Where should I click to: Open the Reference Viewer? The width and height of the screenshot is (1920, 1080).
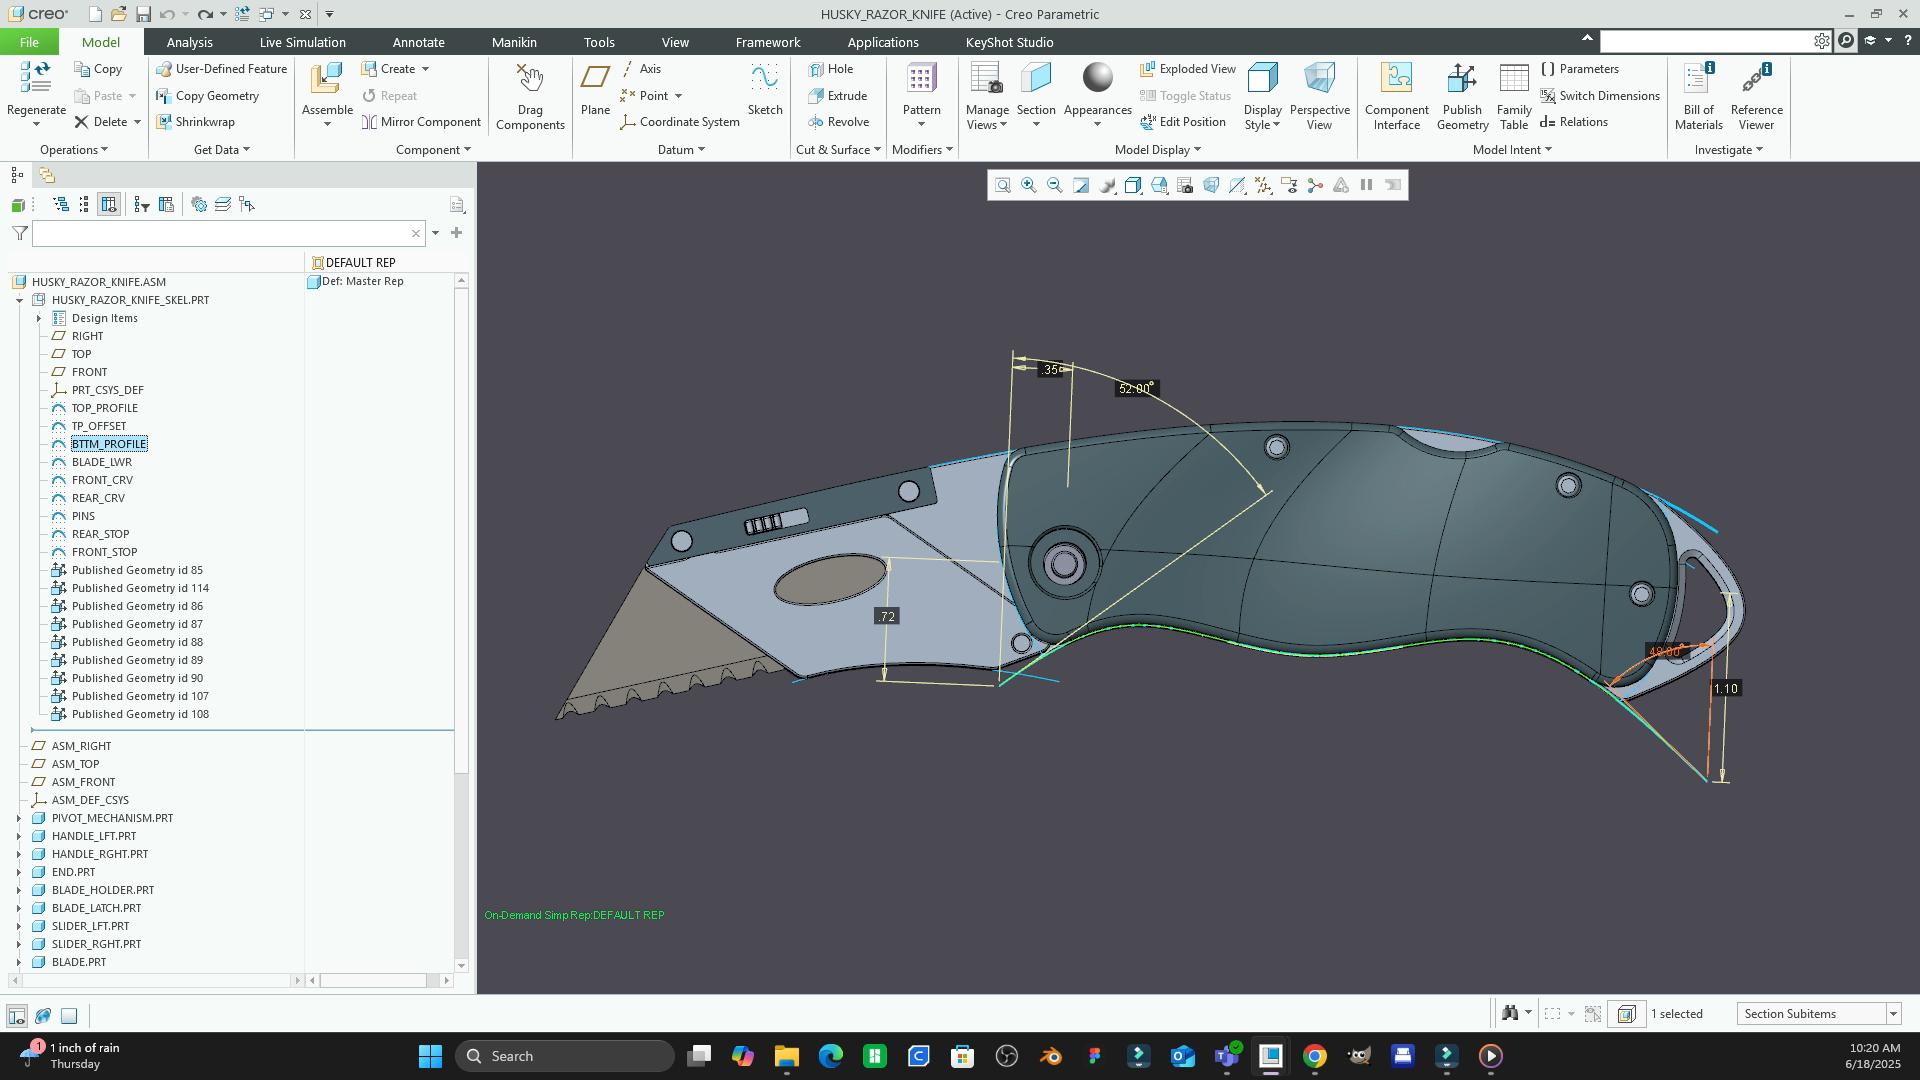point(1756,97)
